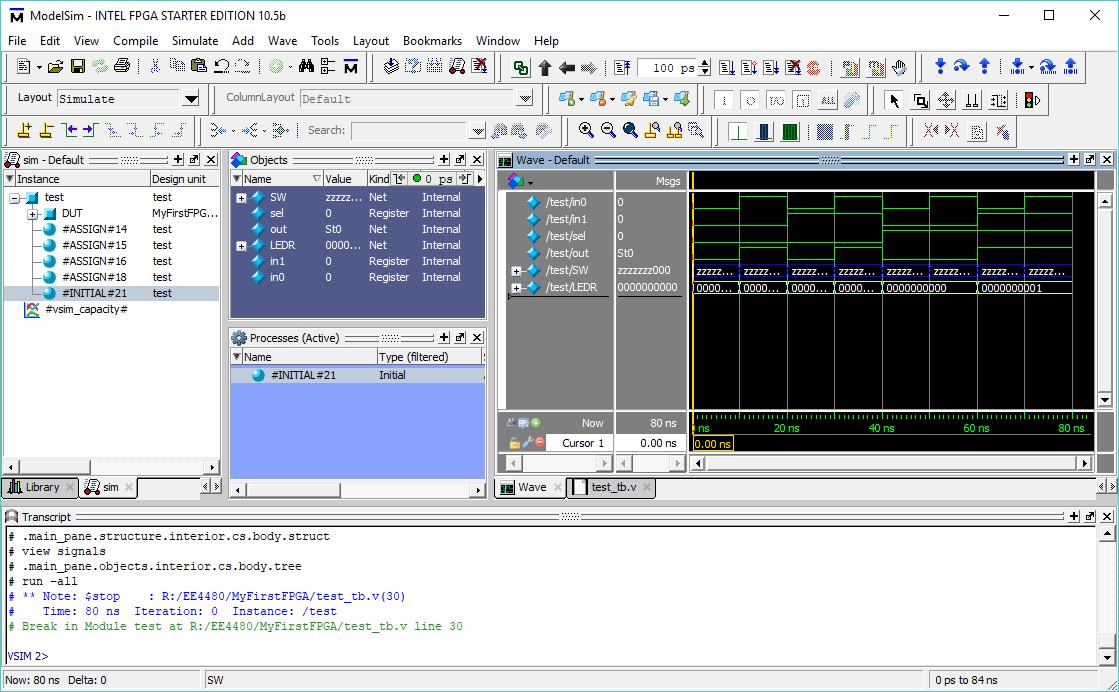Toggle the cursor lock padlock icon
The width and height of the screenshot is (1119, 692).
point(514,443)
